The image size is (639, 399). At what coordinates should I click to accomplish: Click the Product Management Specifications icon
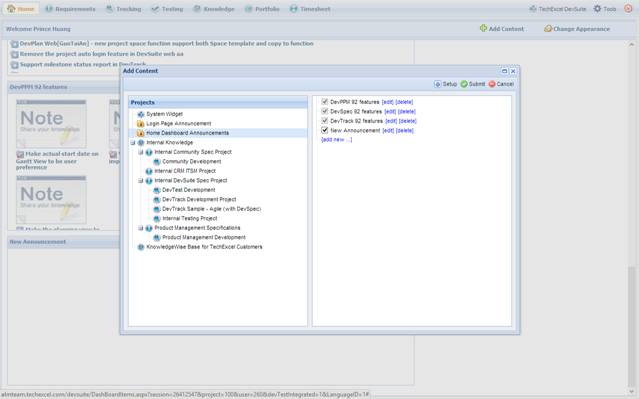tap(149, 228)
